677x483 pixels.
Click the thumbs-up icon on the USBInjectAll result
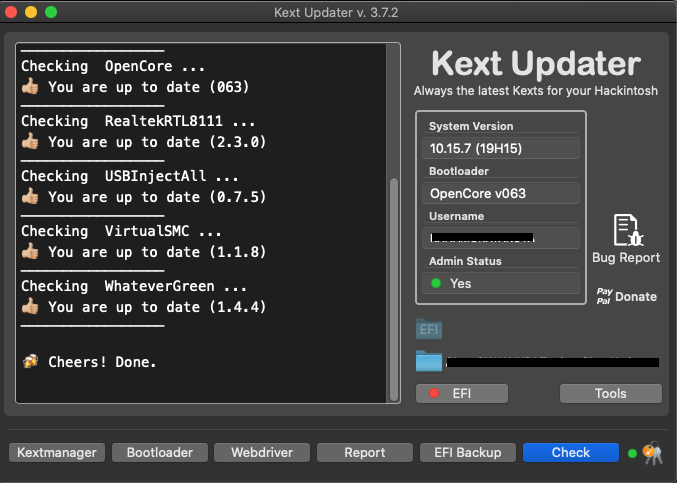(x=30, y=196)
